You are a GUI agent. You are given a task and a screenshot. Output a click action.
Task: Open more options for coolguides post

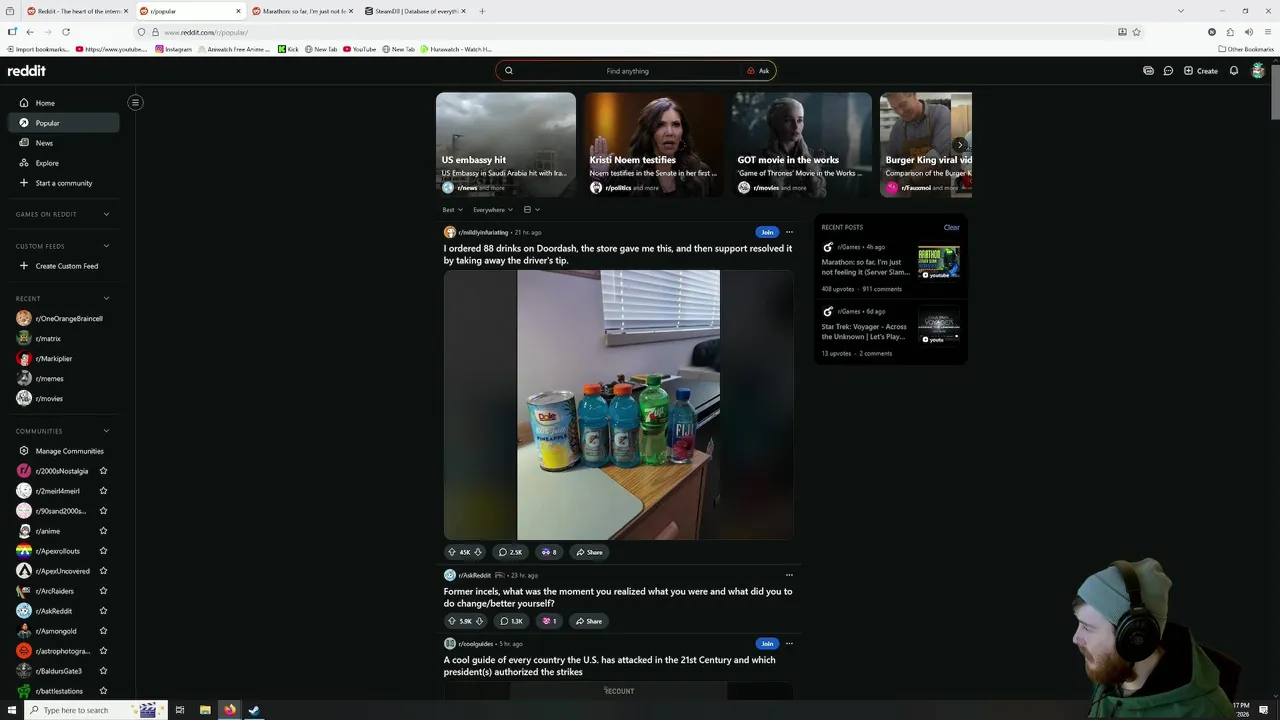[789, 644]
